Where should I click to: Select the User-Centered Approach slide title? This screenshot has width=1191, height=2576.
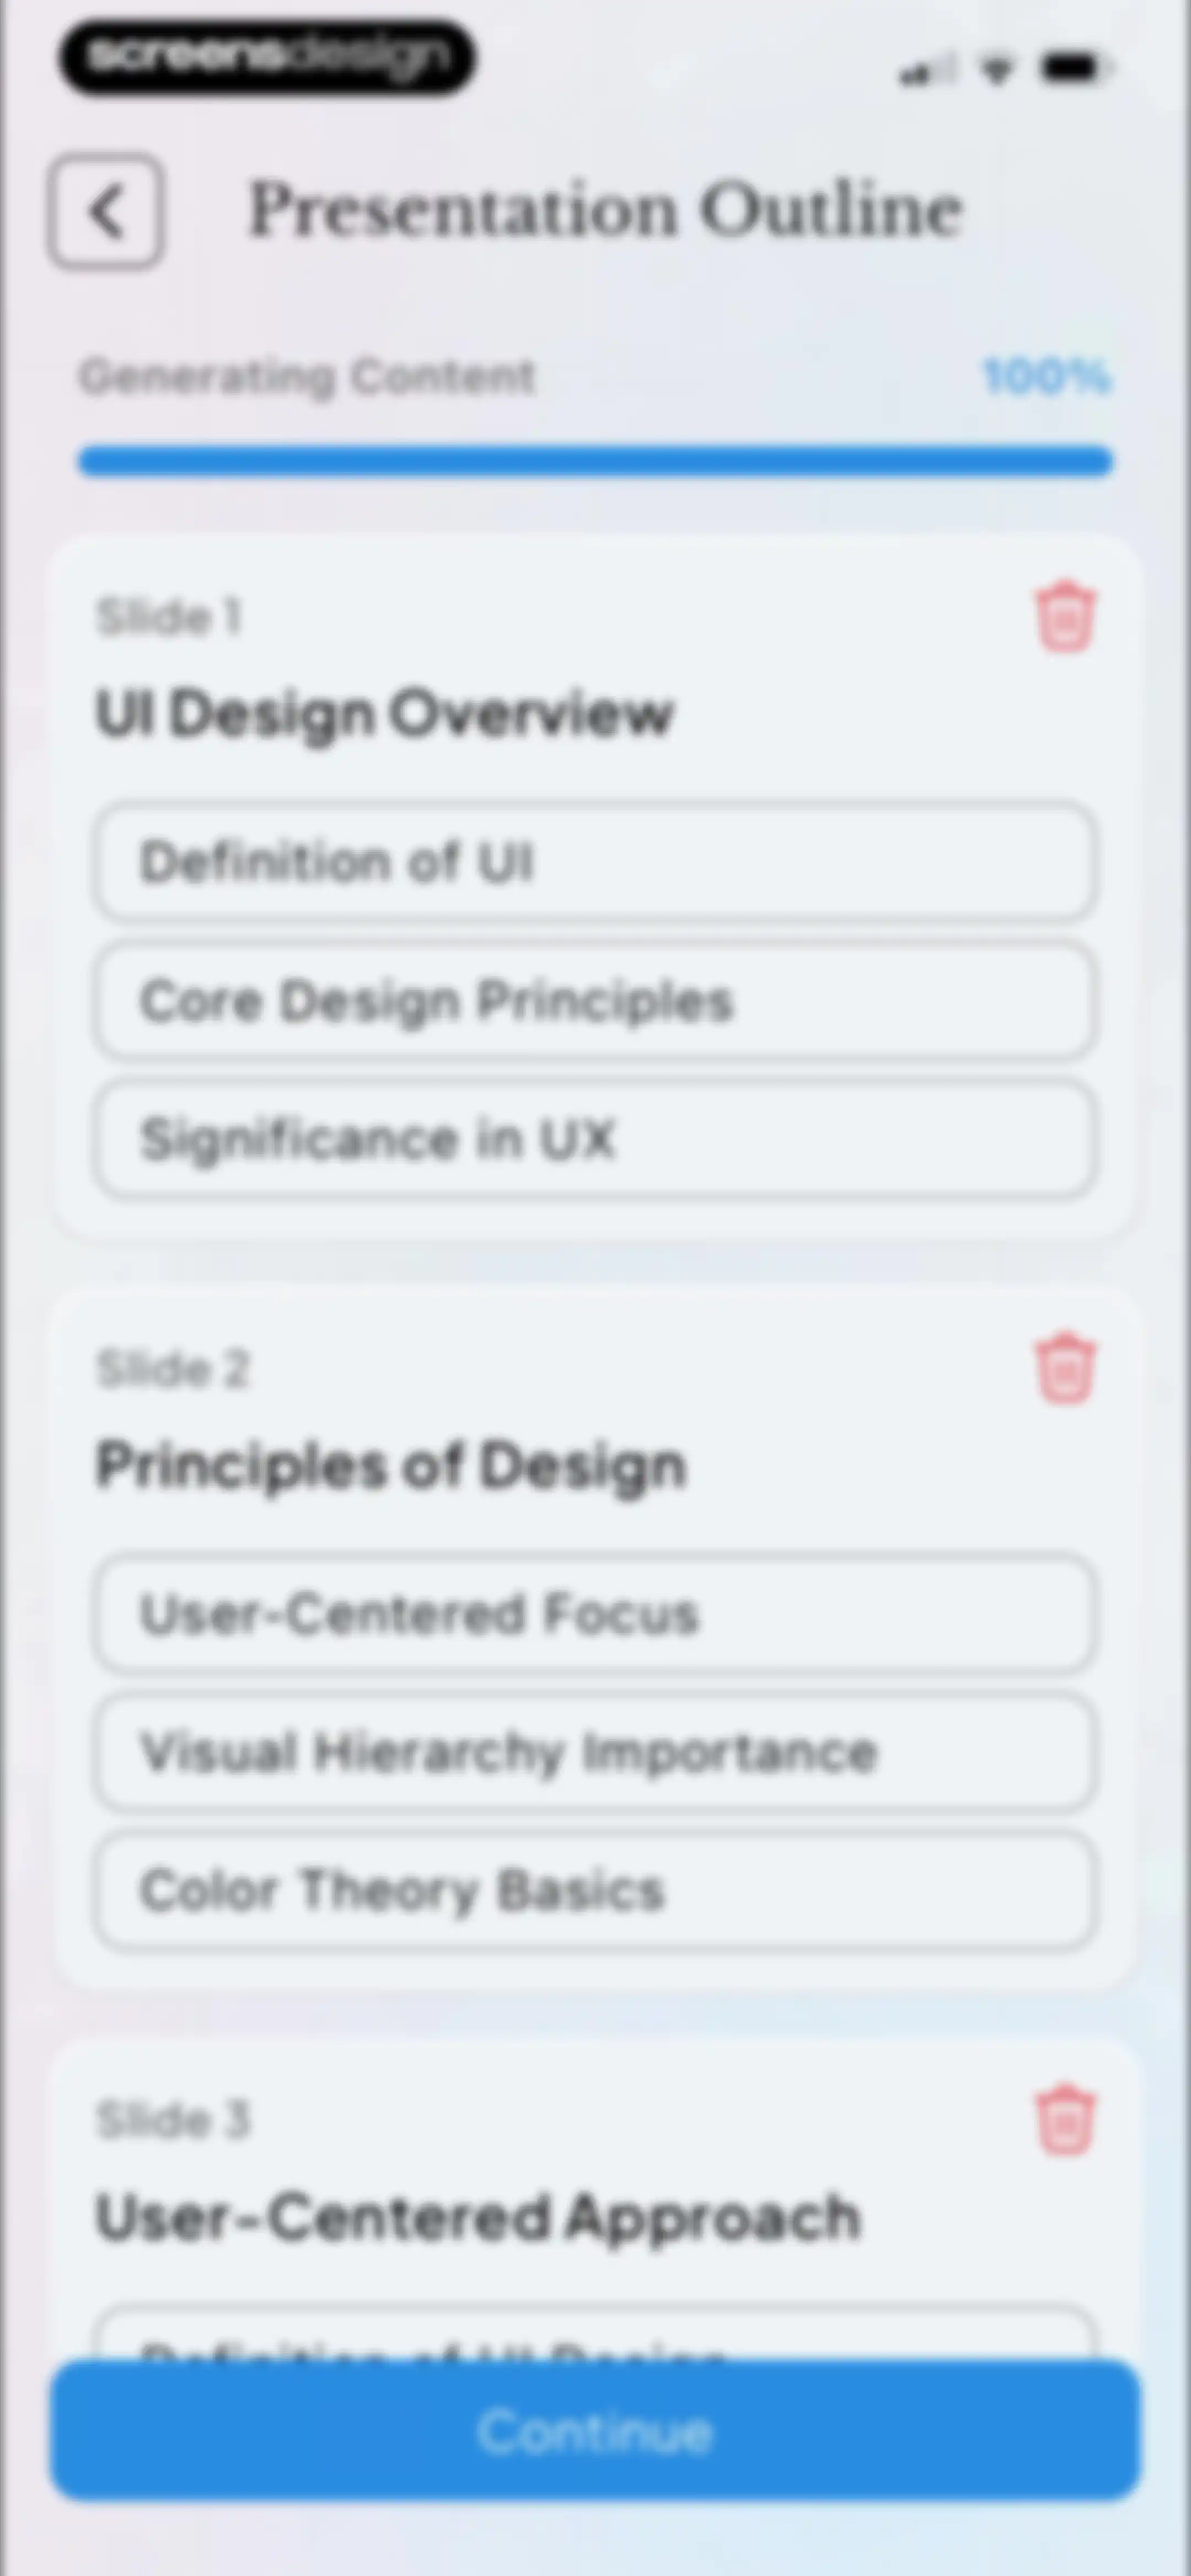pos(478,2218)
